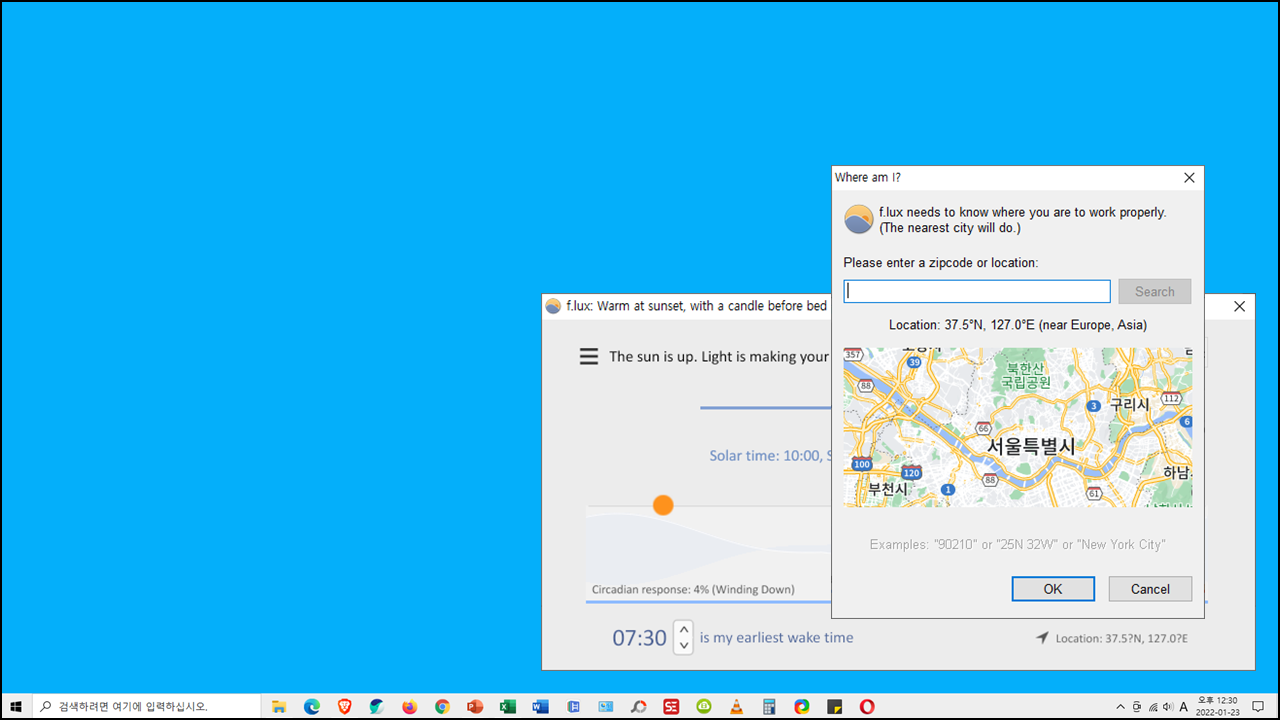
Task: Launch Microsoft Edge from taskbar
Action: coord(312,706)
